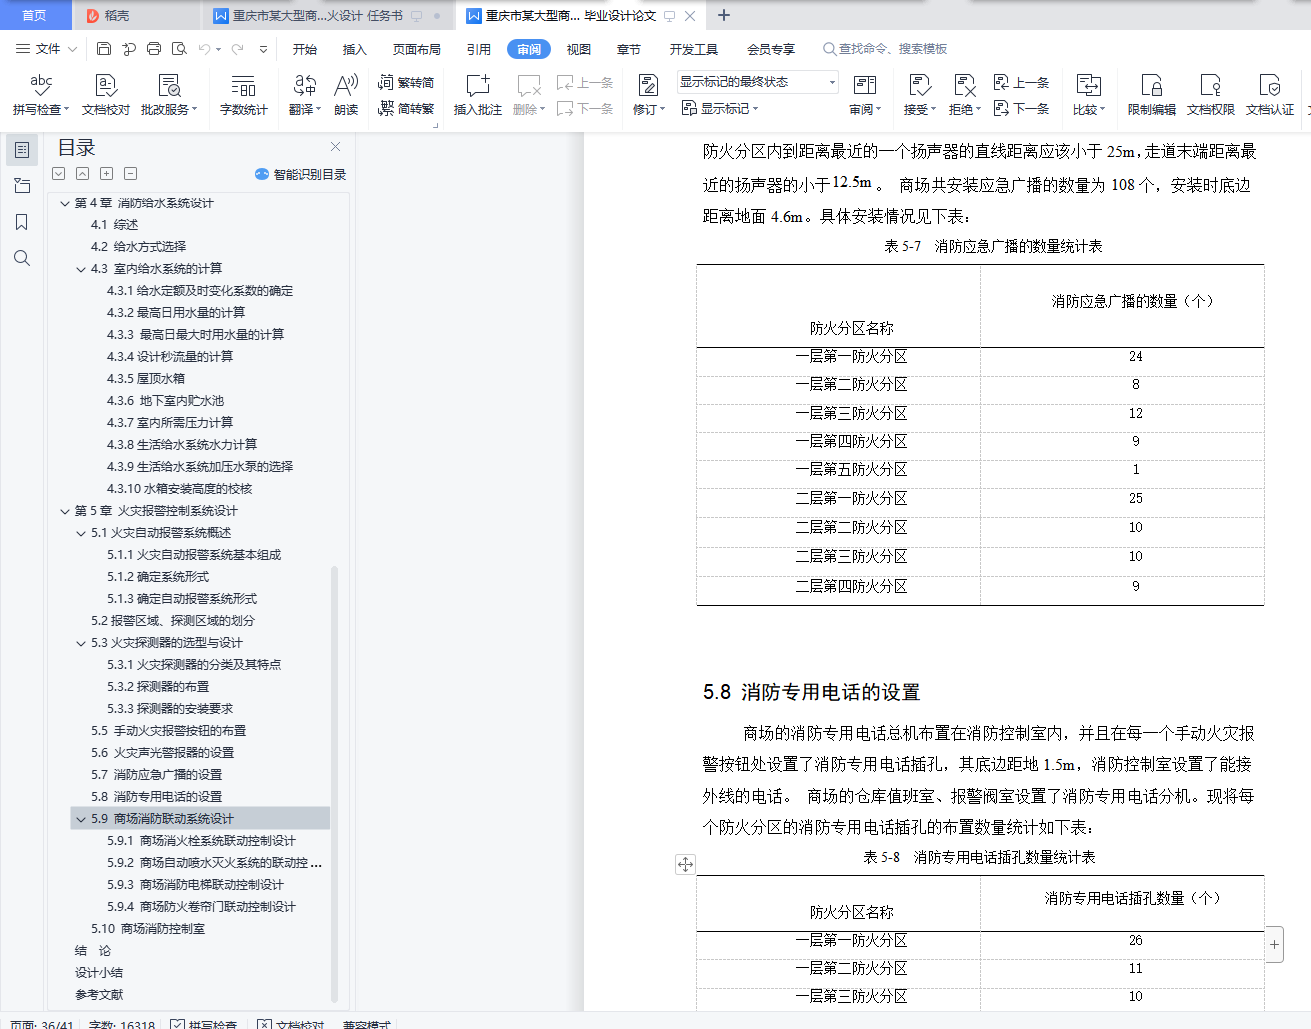Screen dimensions: 1311x1029
Task: Click the 5.8 消防专用电话的设置 document heading
Action: tap(811, 692)
